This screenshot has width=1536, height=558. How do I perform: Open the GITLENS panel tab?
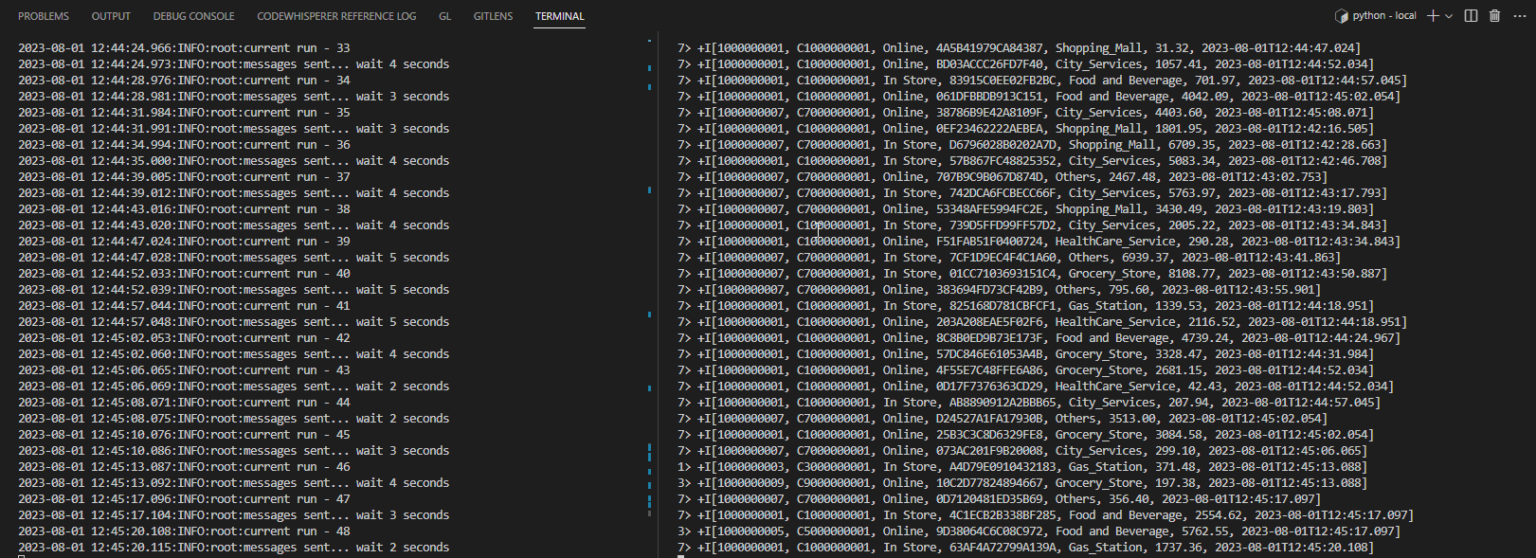point(493,16)
